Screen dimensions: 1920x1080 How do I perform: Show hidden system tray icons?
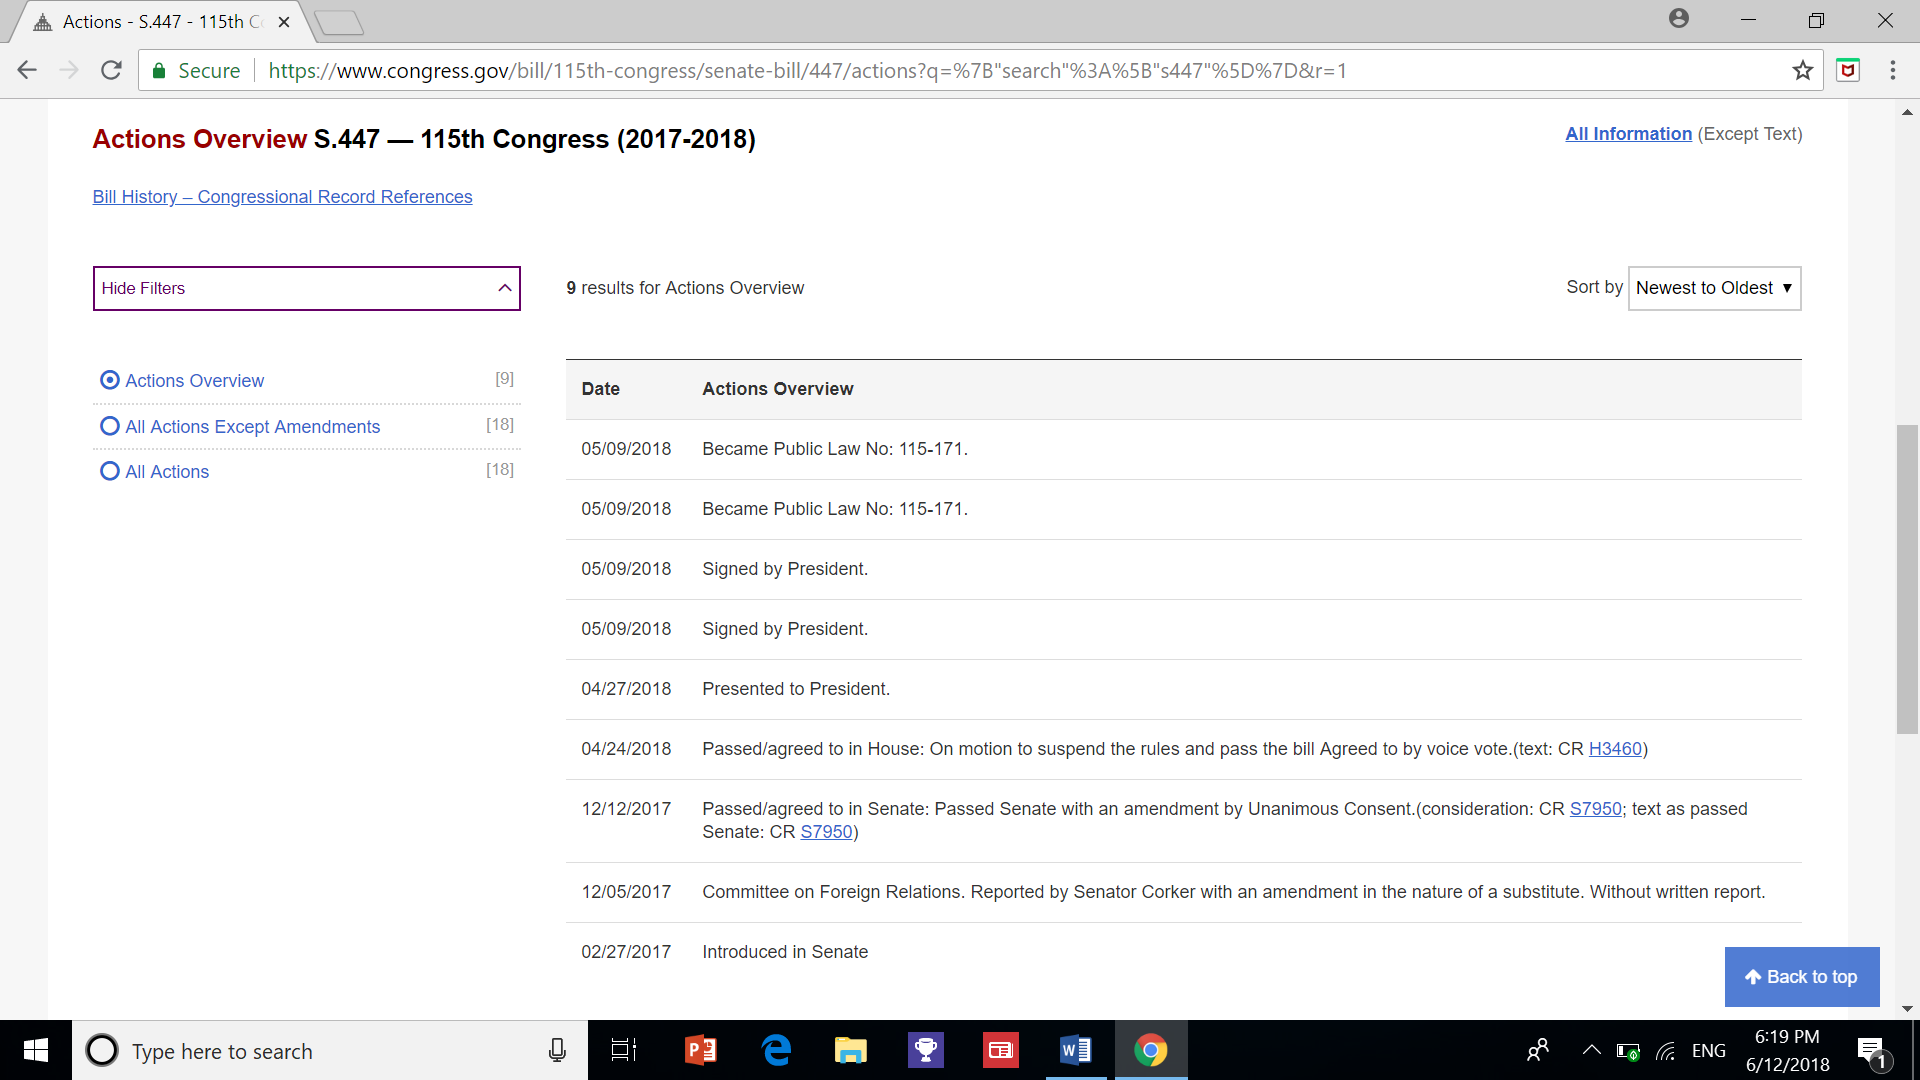(1591, 1050)
